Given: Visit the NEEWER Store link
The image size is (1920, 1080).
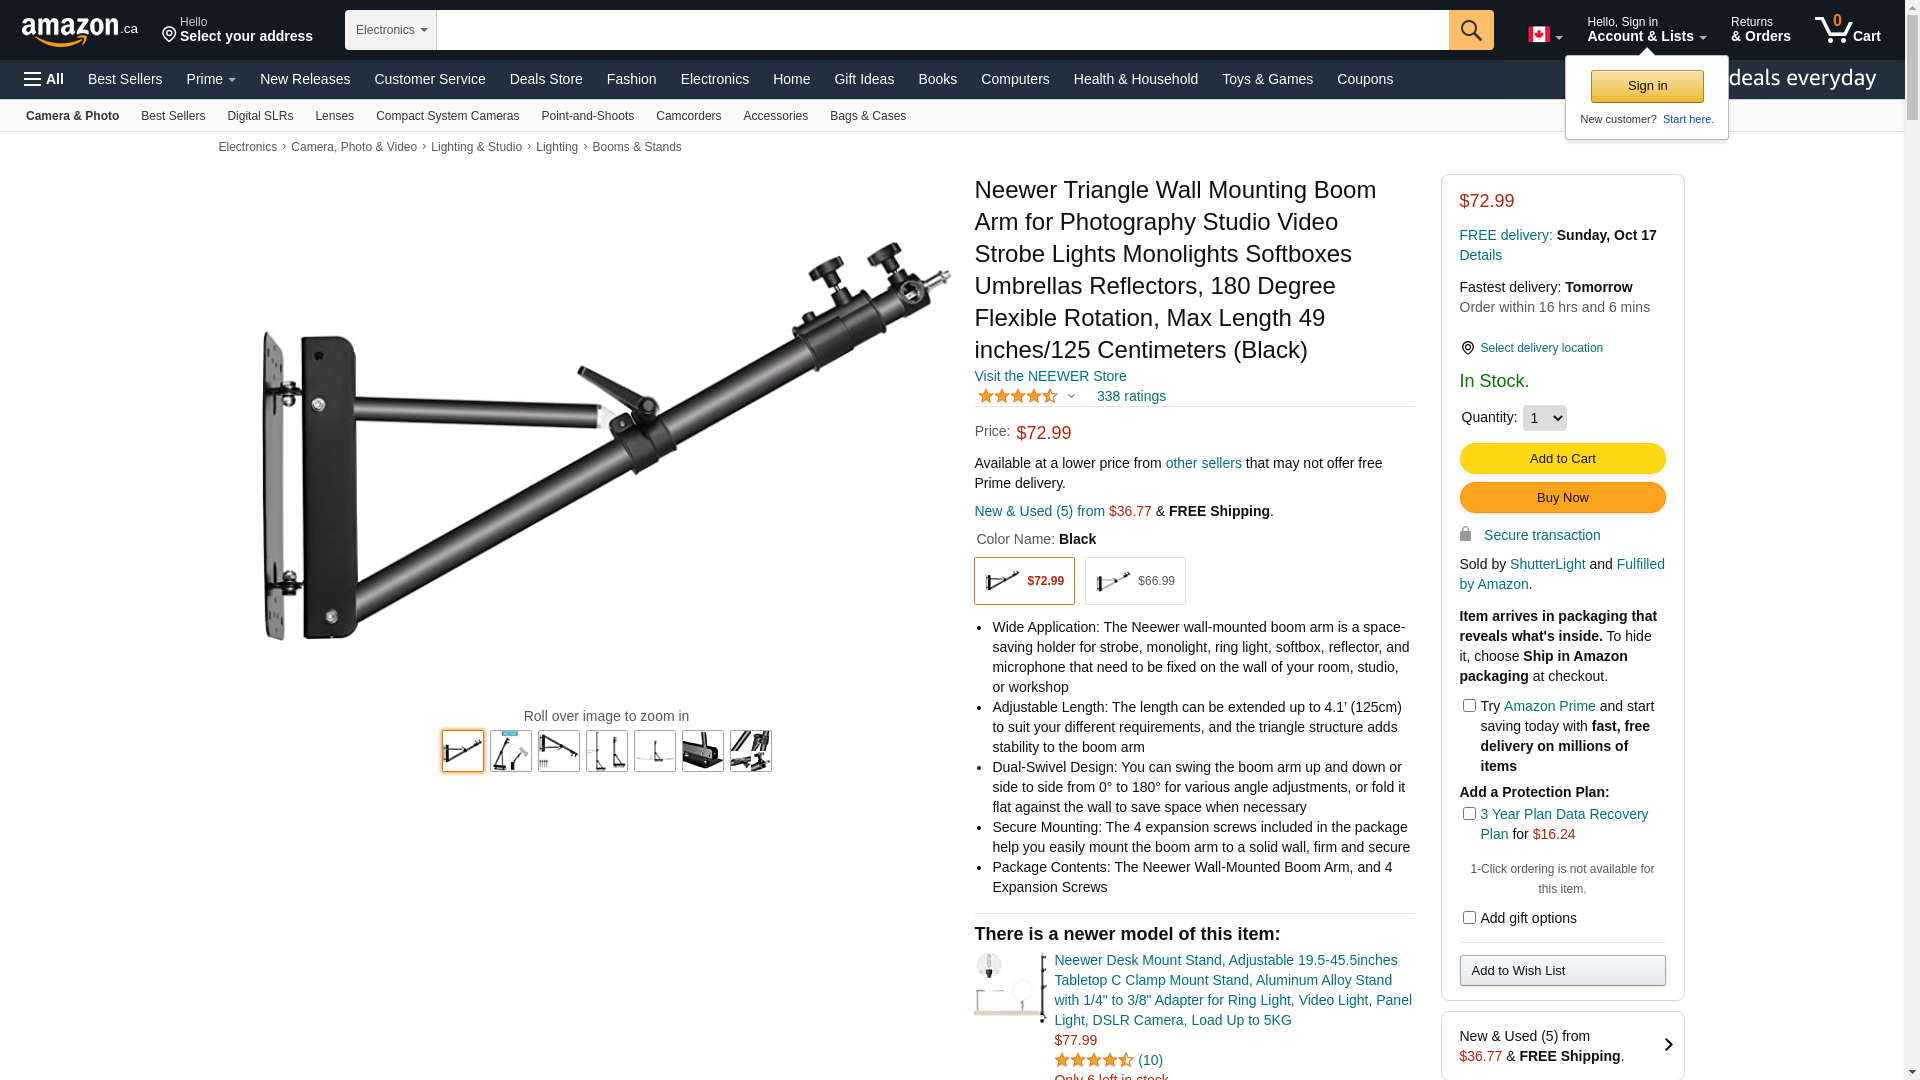Looking at the screenshot, I should pos(1050,376).
